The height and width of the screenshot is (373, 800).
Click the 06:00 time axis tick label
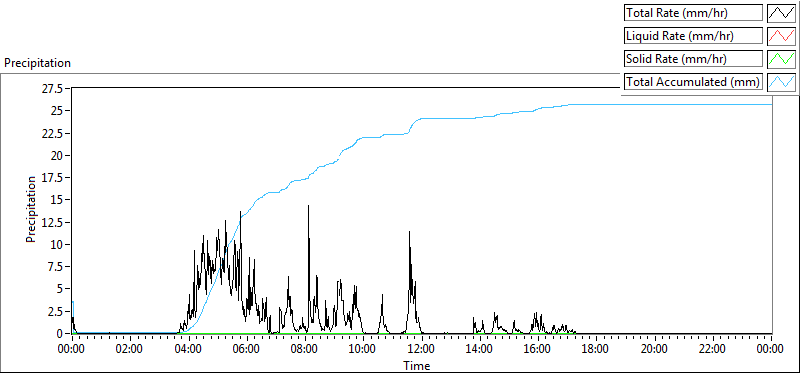246,349
